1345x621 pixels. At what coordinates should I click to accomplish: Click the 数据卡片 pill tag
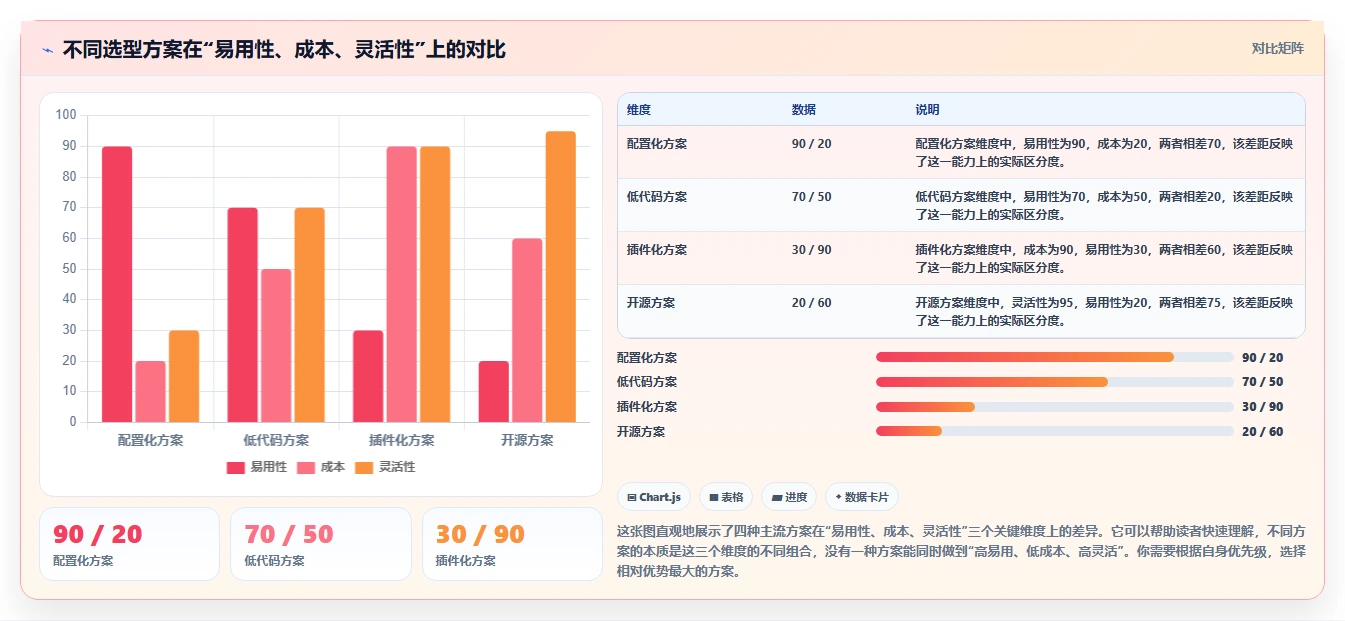coord(861,497)
